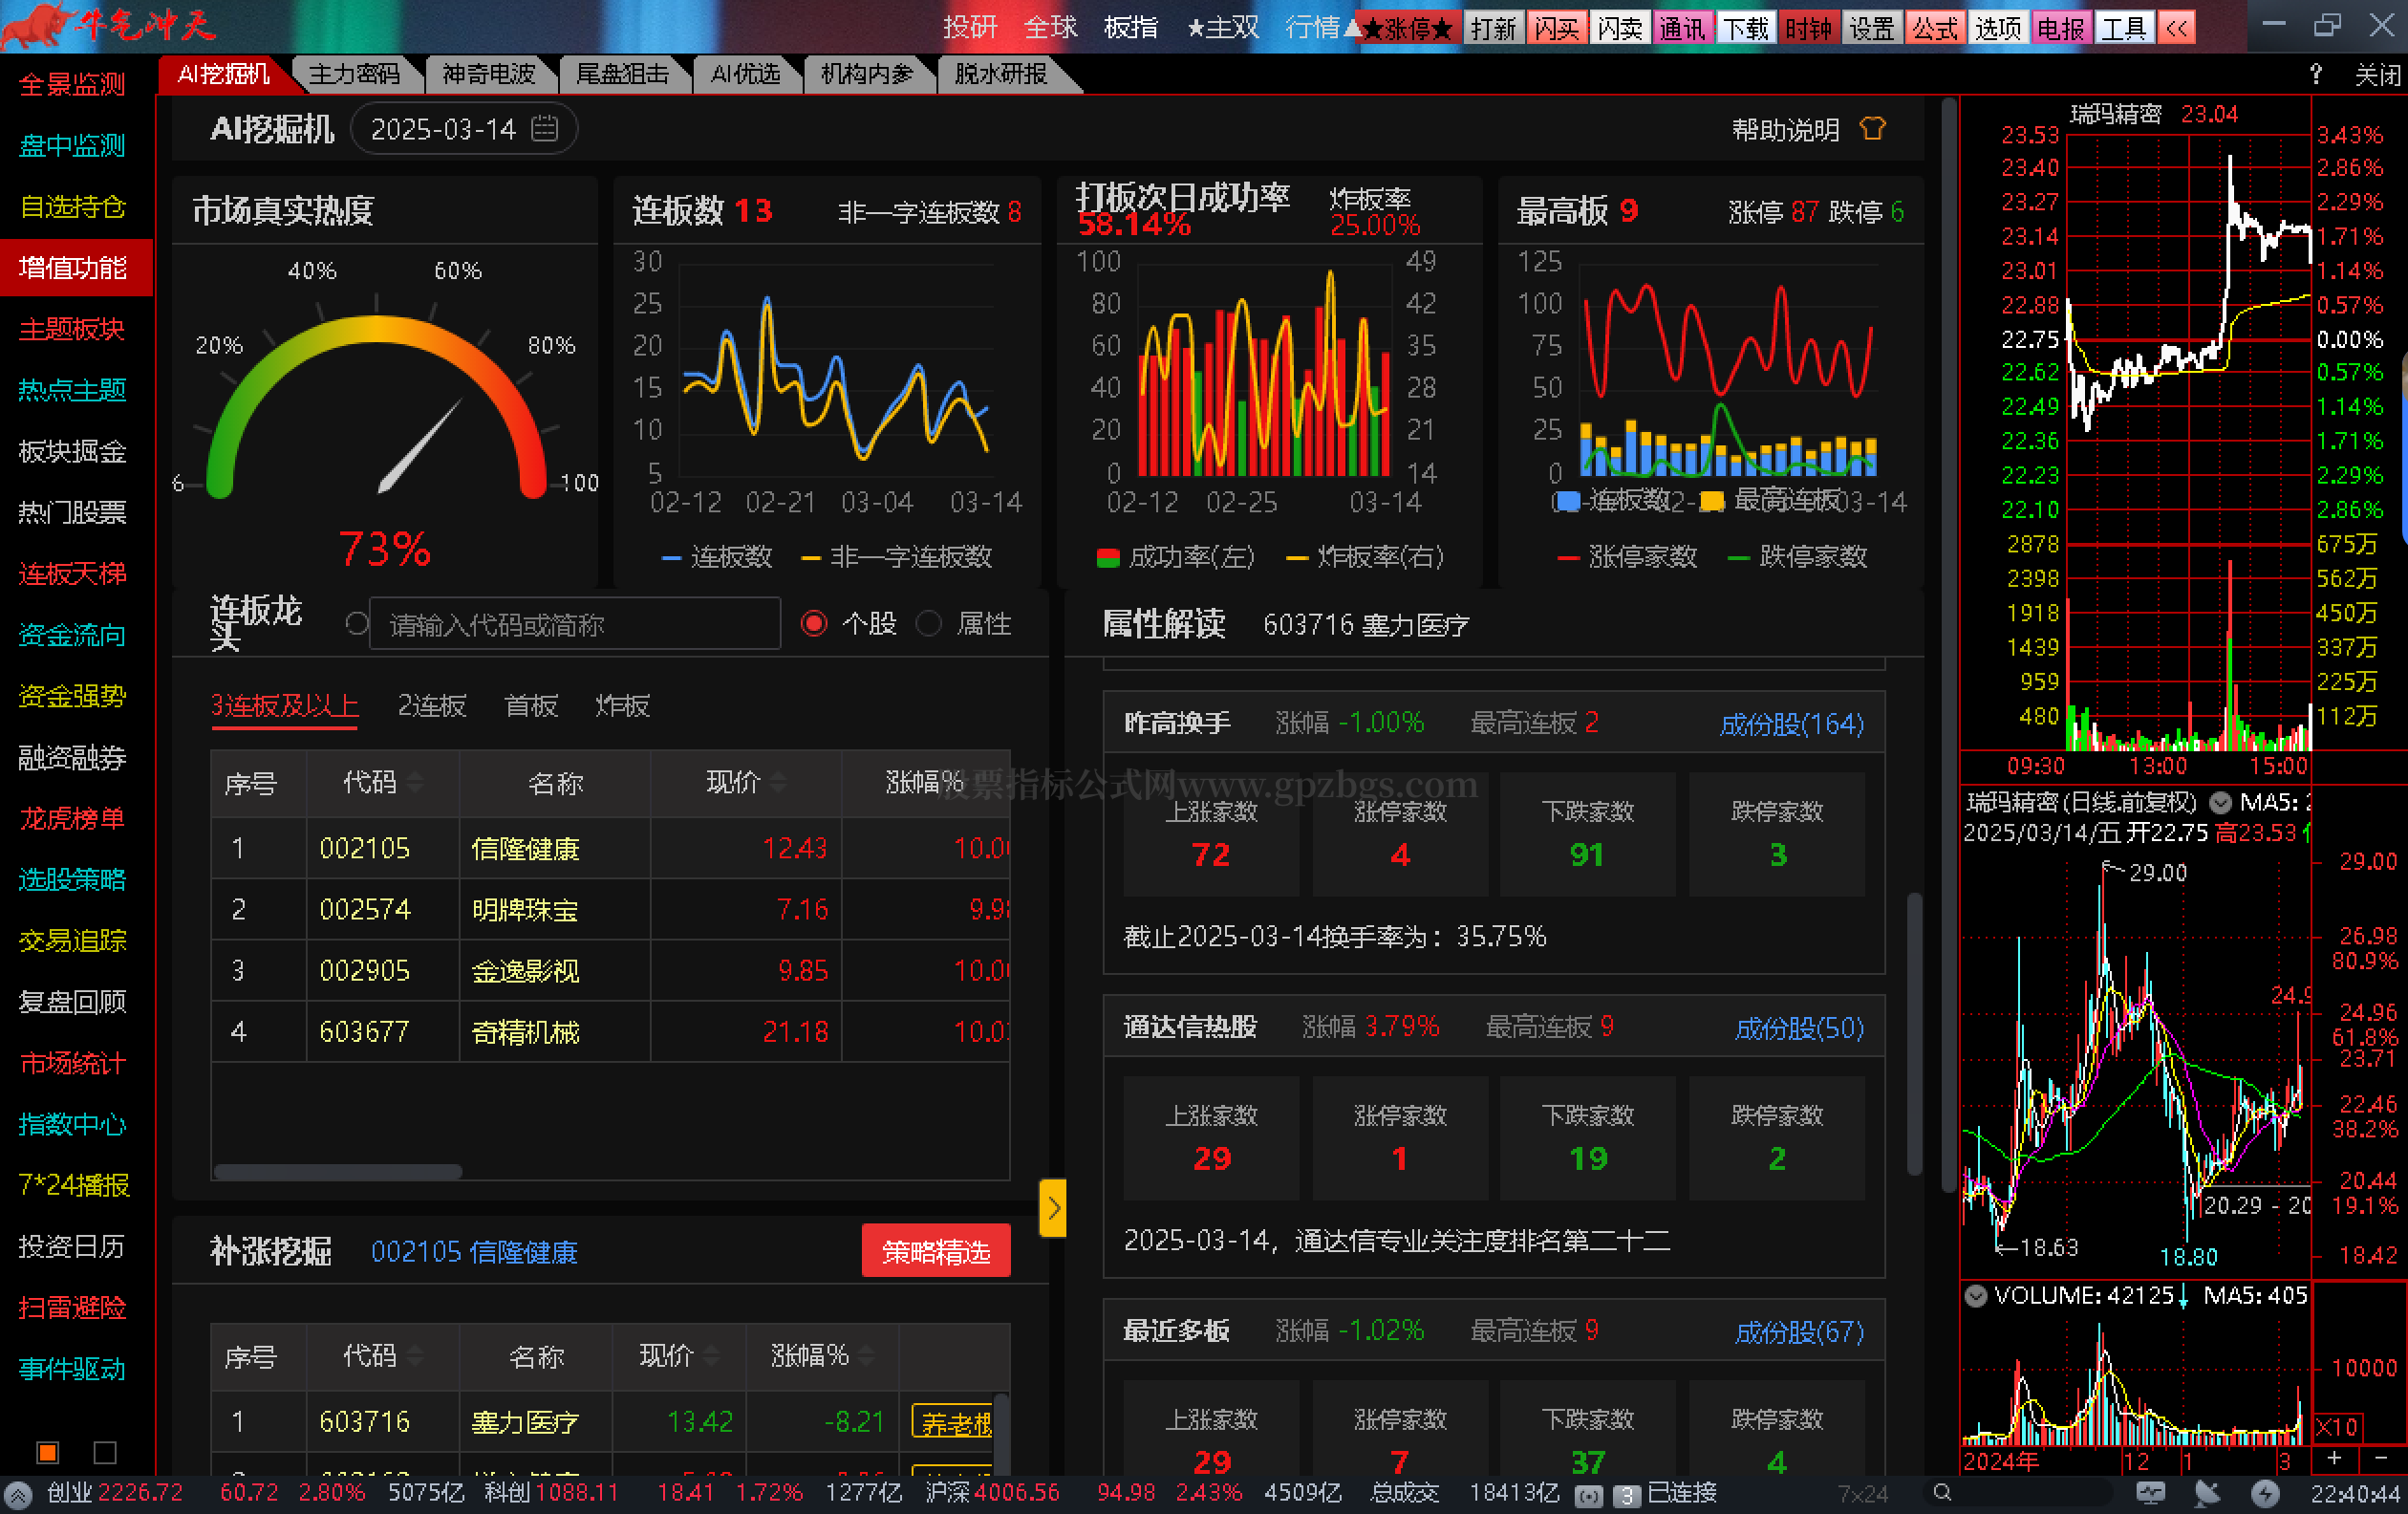Click the lightning bolt status icon
This screenshot has height=1514, width=2408.
pos(2265,1492)
